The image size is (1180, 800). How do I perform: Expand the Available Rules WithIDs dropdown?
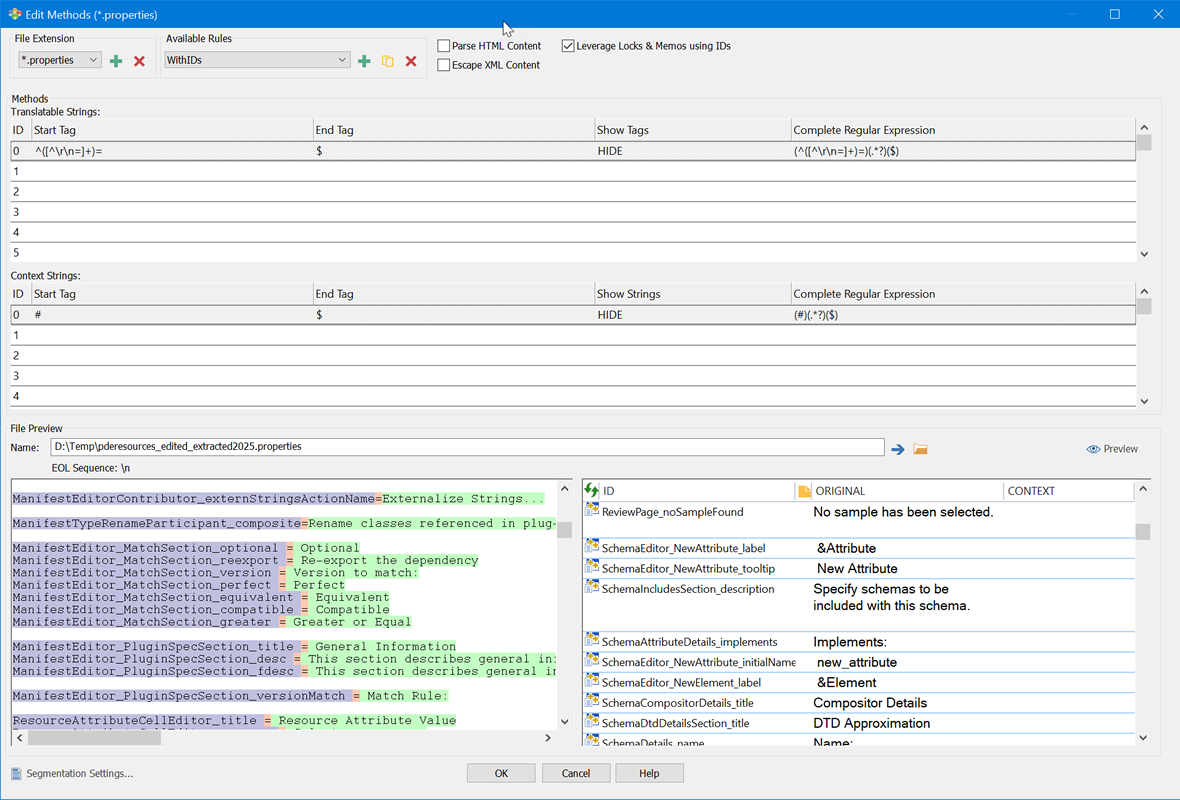(x=256, y=60)
